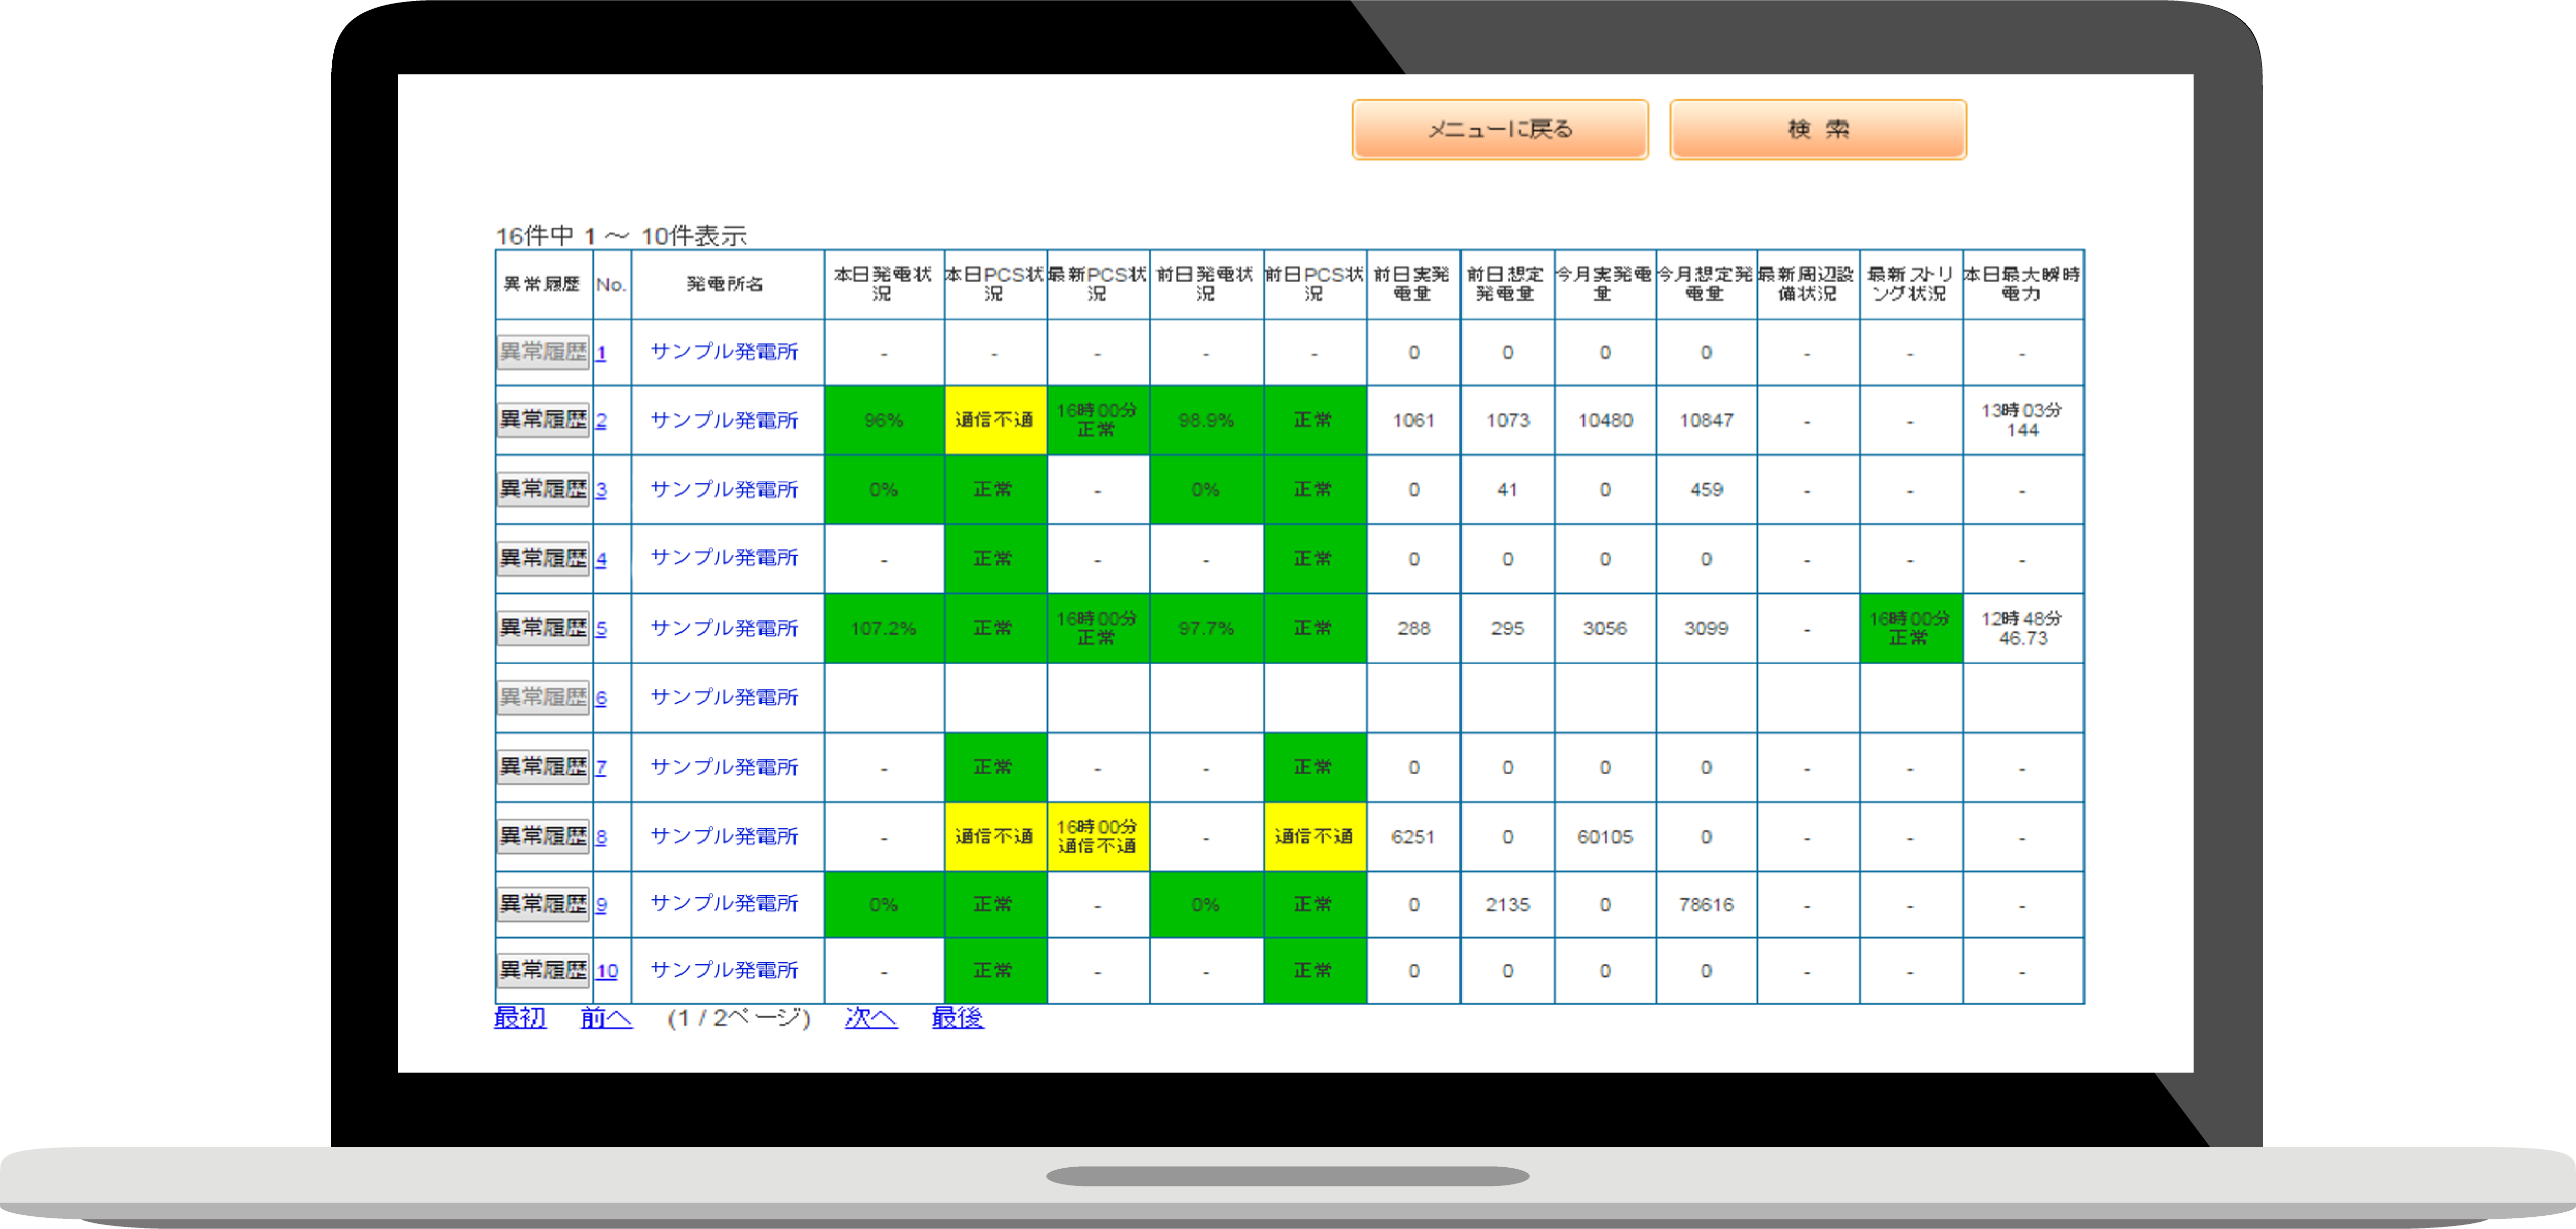2576x1229 pixels.
Task: Open plant number link 4
Action: (x=601, y=559)
